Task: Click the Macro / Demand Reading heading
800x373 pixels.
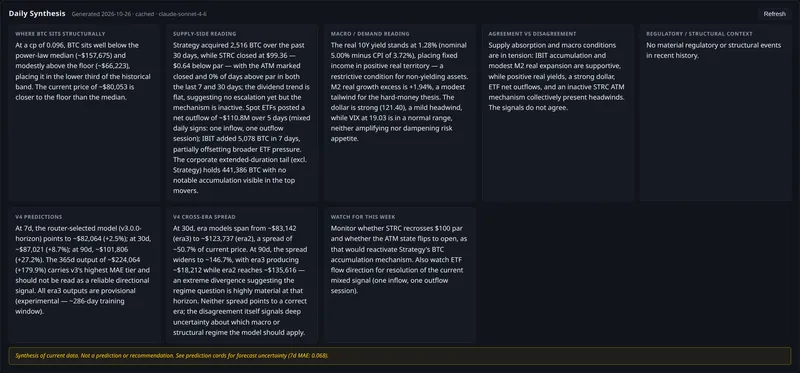Action: (370, 34)
